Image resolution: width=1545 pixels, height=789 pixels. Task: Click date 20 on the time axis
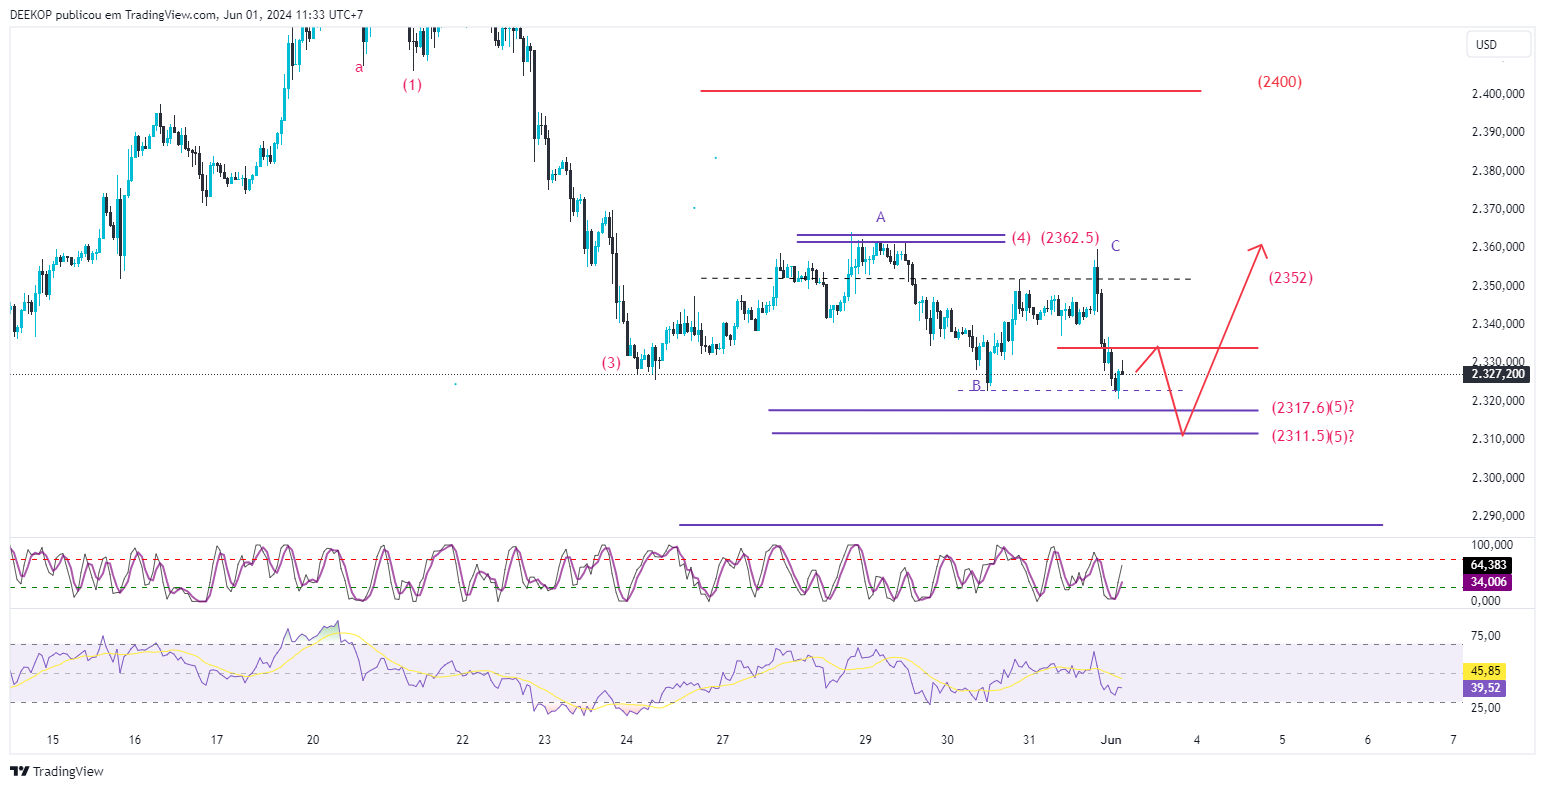pyautogui.click(x=313, y=740)
